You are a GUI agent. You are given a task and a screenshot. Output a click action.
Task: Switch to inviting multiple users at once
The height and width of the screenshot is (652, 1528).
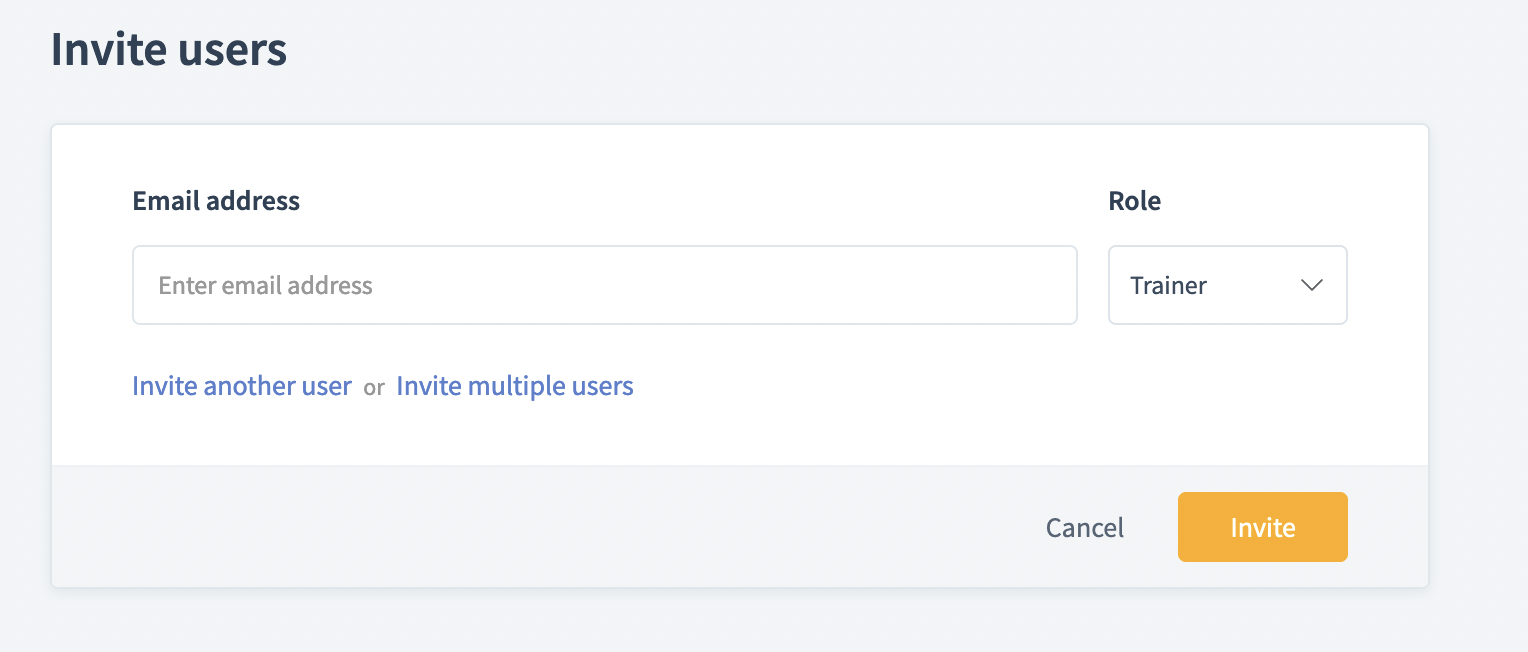[515, 386]
